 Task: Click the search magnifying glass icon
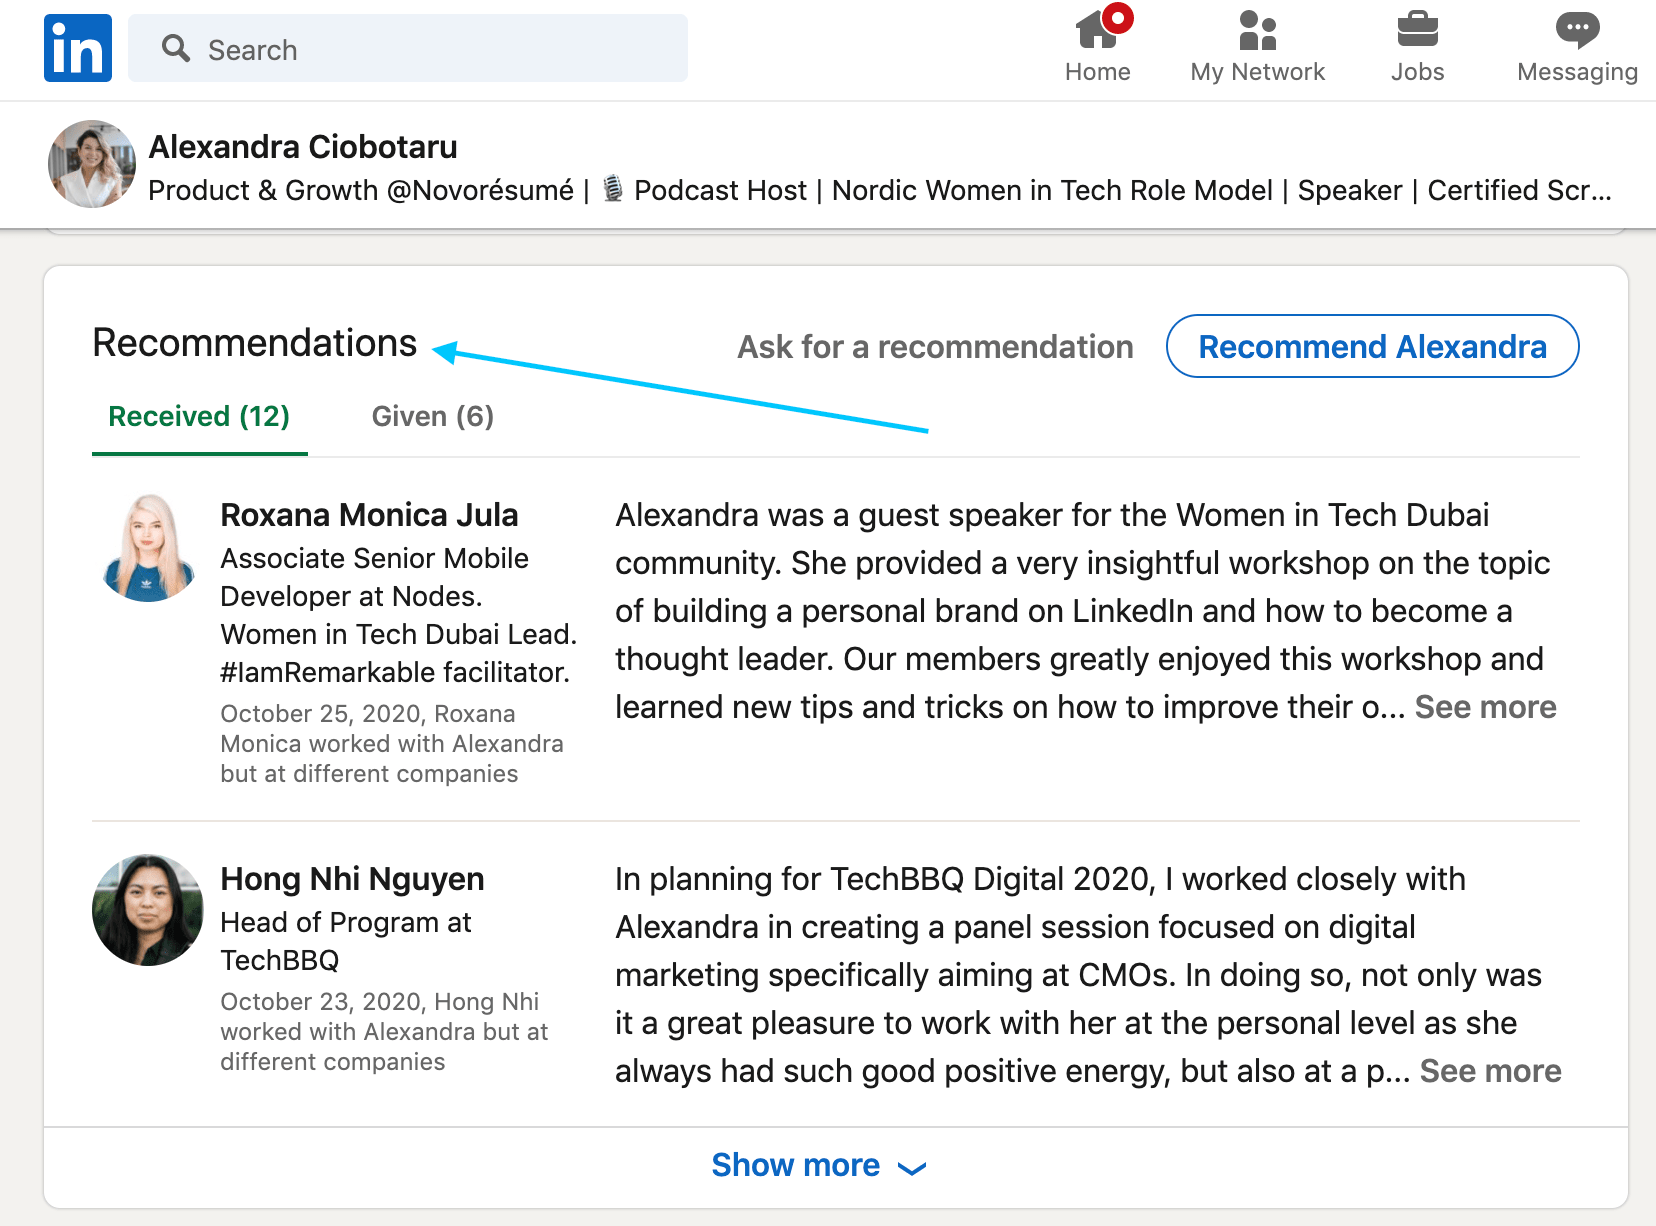coord(176,48)
